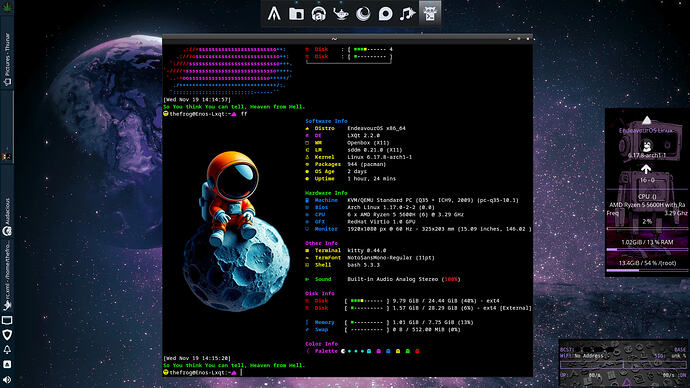Select 'Built-in Audio Analog Stereo' sound line
The height and width of the screenshot is (388, 690).
click(x=404, y=279)
